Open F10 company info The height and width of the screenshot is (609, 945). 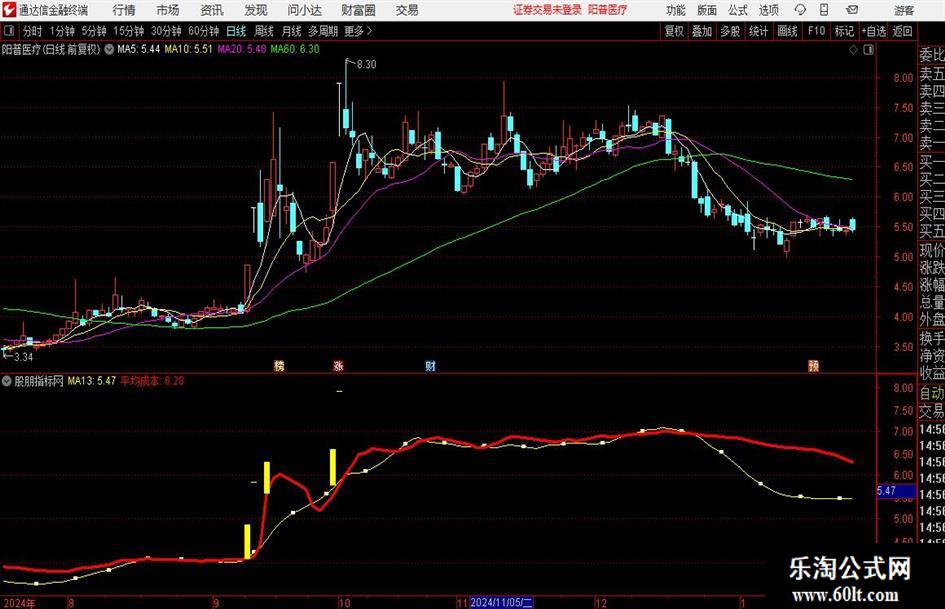tap(817, 31)
